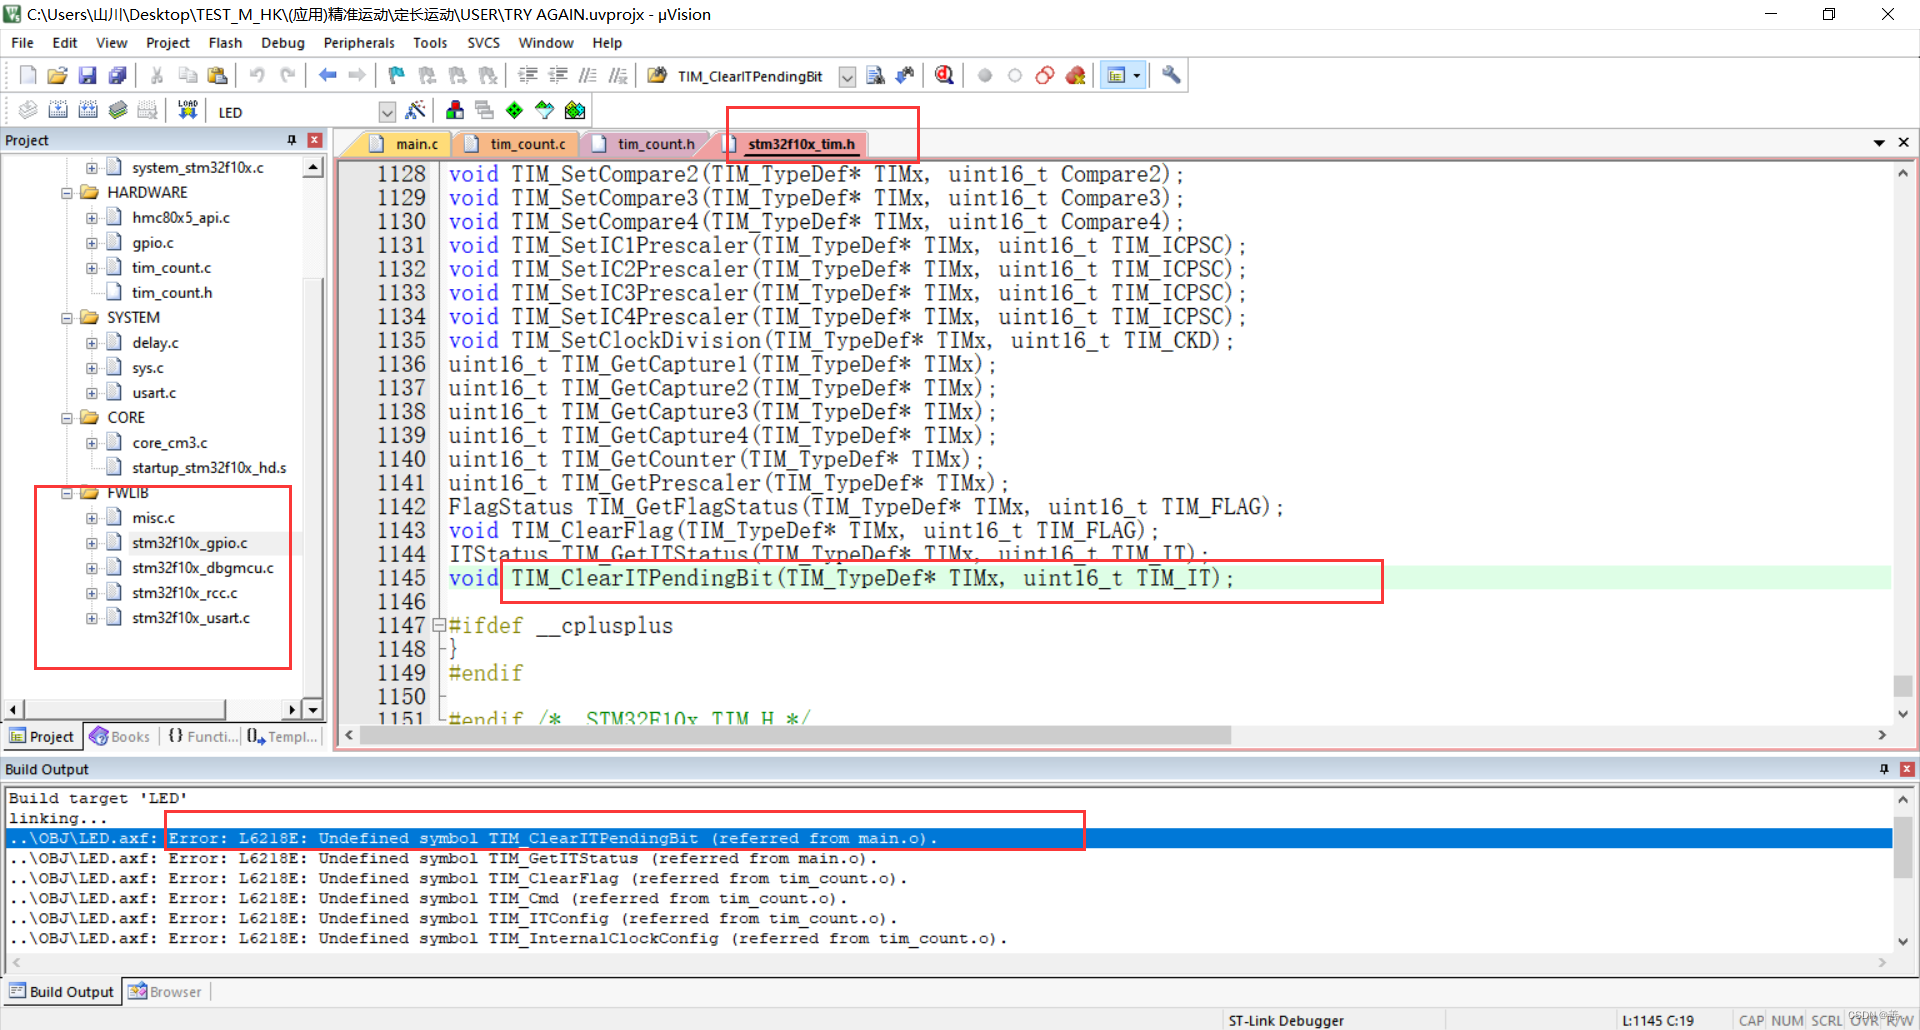Screen dimensions: 1920x1030
Task: Click the LOAD icon to download to flash
Action: [187, 110]
